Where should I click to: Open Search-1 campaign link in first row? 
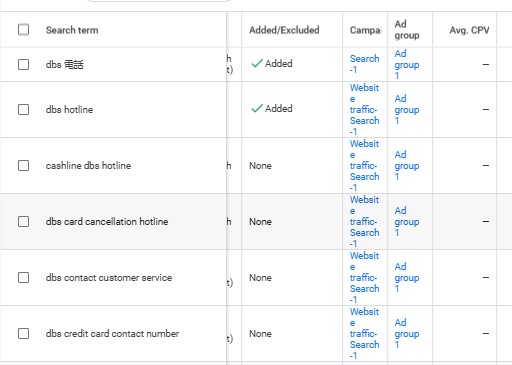364,64
